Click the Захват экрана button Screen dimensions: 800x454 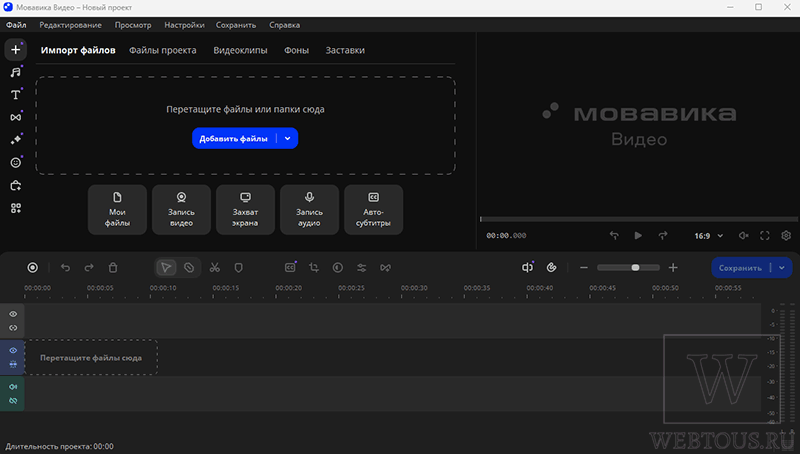pyautogui.click(x=245, y=210)
